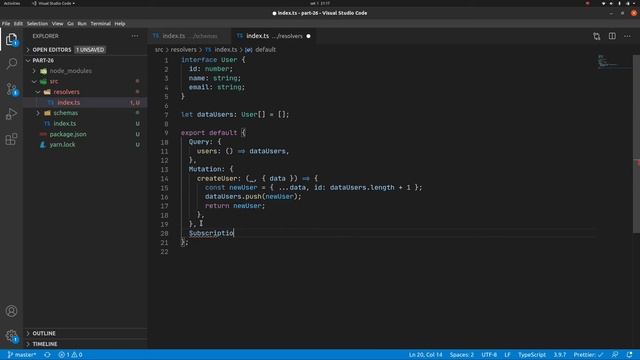Click the Prettier status indicator
This screenshot has width=640, height=360.
588,355
